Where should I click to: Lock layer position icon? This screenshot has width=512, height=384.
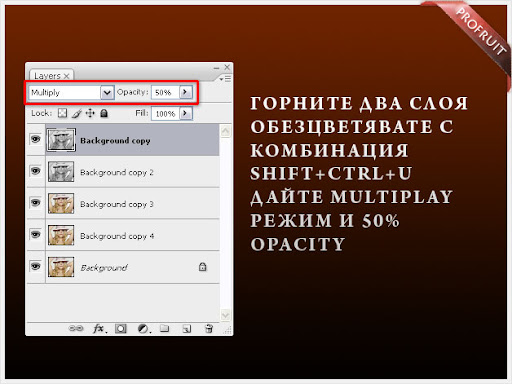click(90, 113)
